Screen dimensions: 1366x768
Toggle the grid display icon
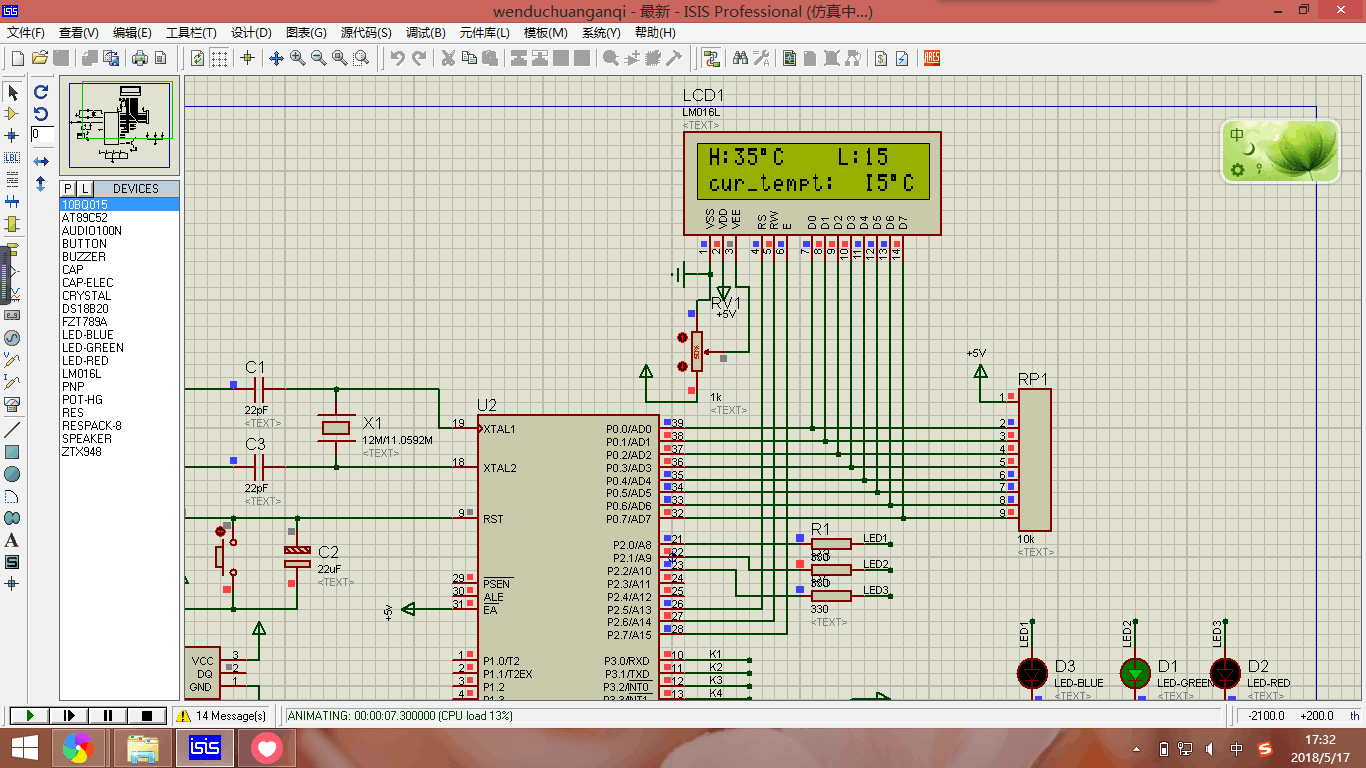point(218,58)
